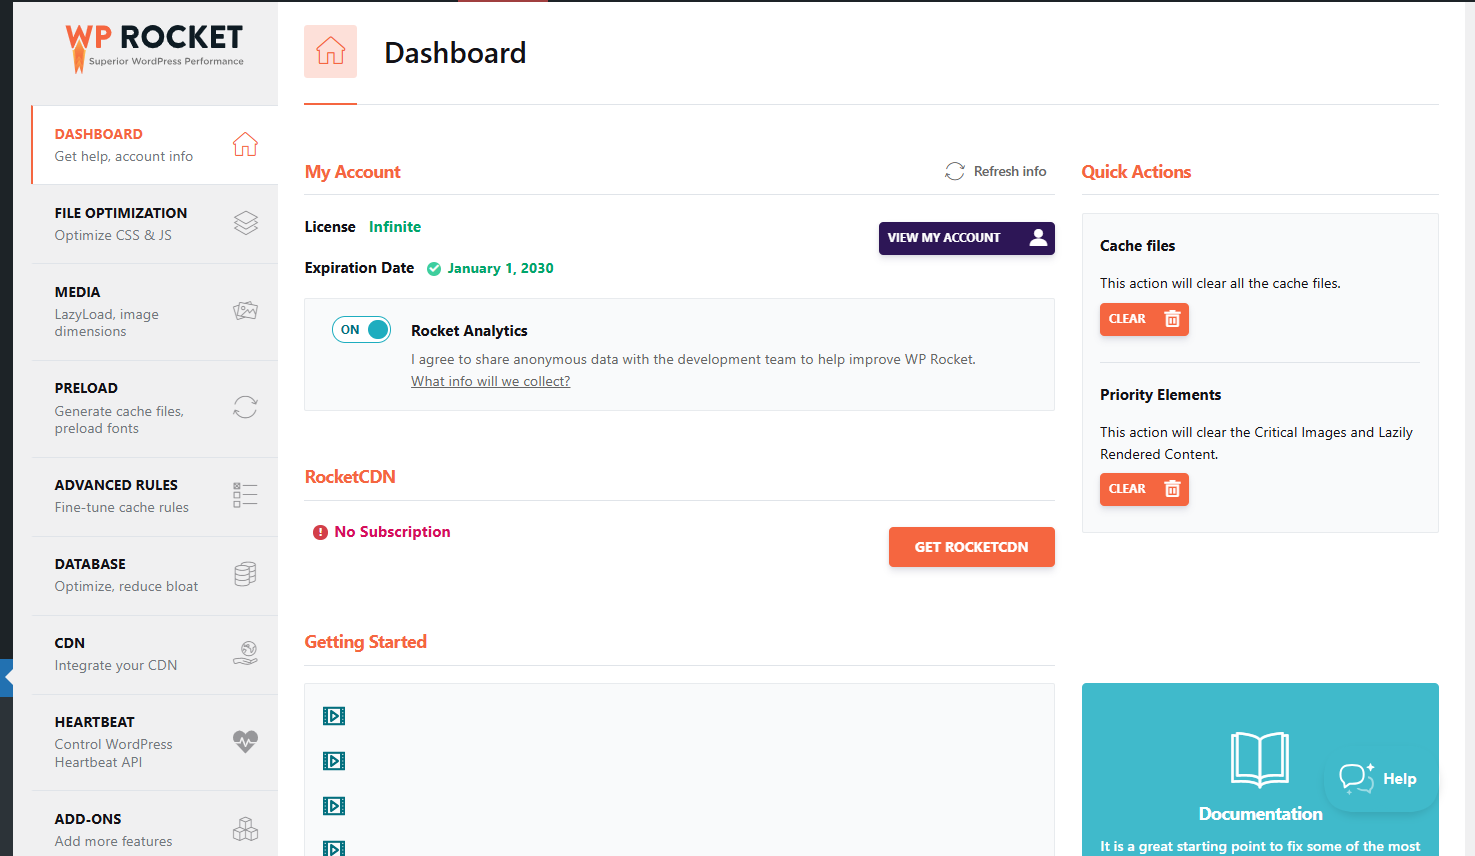Screen dimensions: 1475x856
Task: Click the stacked layers icon for File Optimization
Action: (x=245, y=223)
